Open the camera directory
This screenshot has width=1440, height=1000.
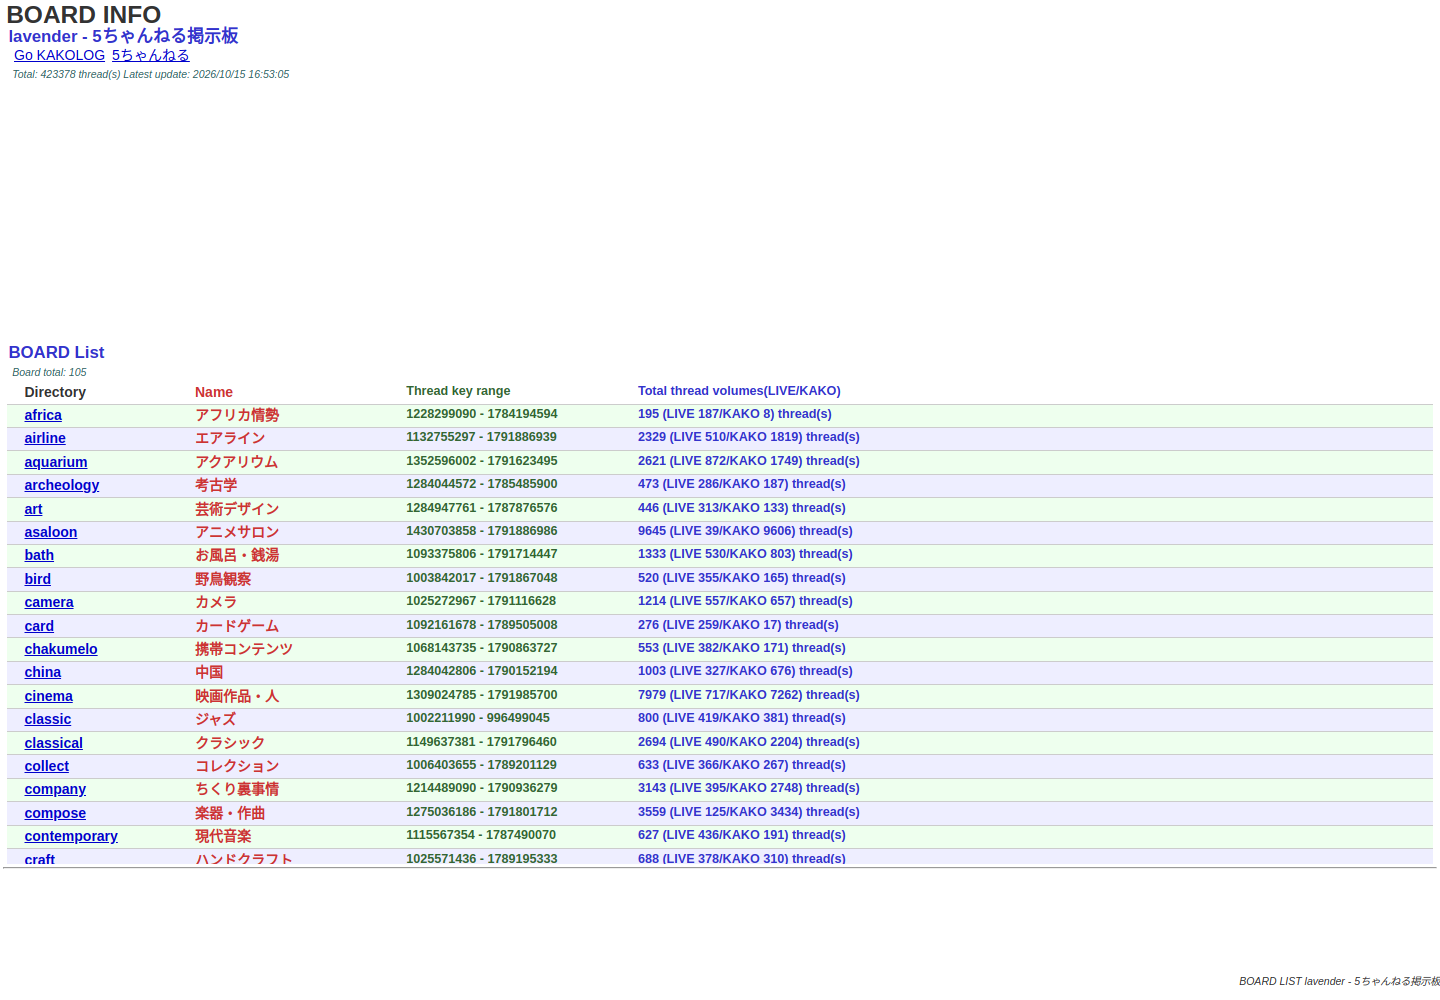[49, 602]
